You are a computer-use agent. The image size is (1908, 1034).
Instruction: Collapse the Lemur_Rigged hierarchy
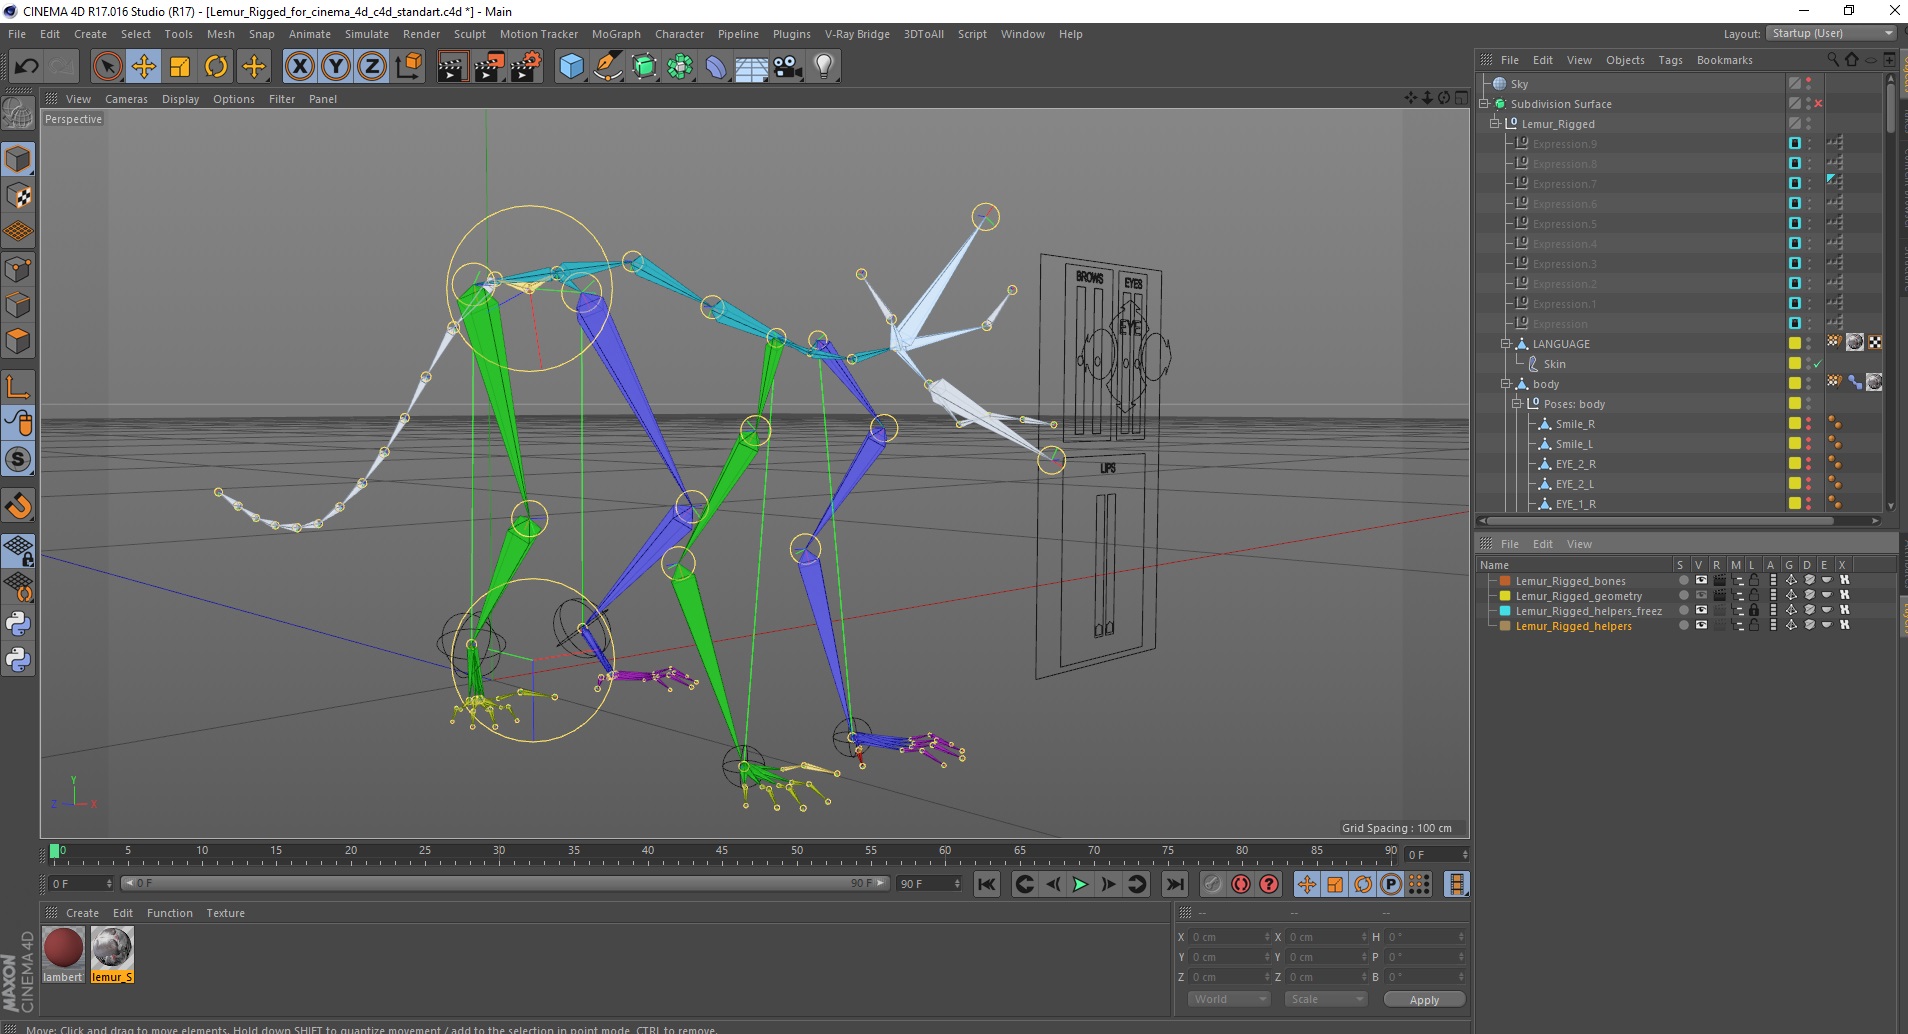[x=1495, y=124]
